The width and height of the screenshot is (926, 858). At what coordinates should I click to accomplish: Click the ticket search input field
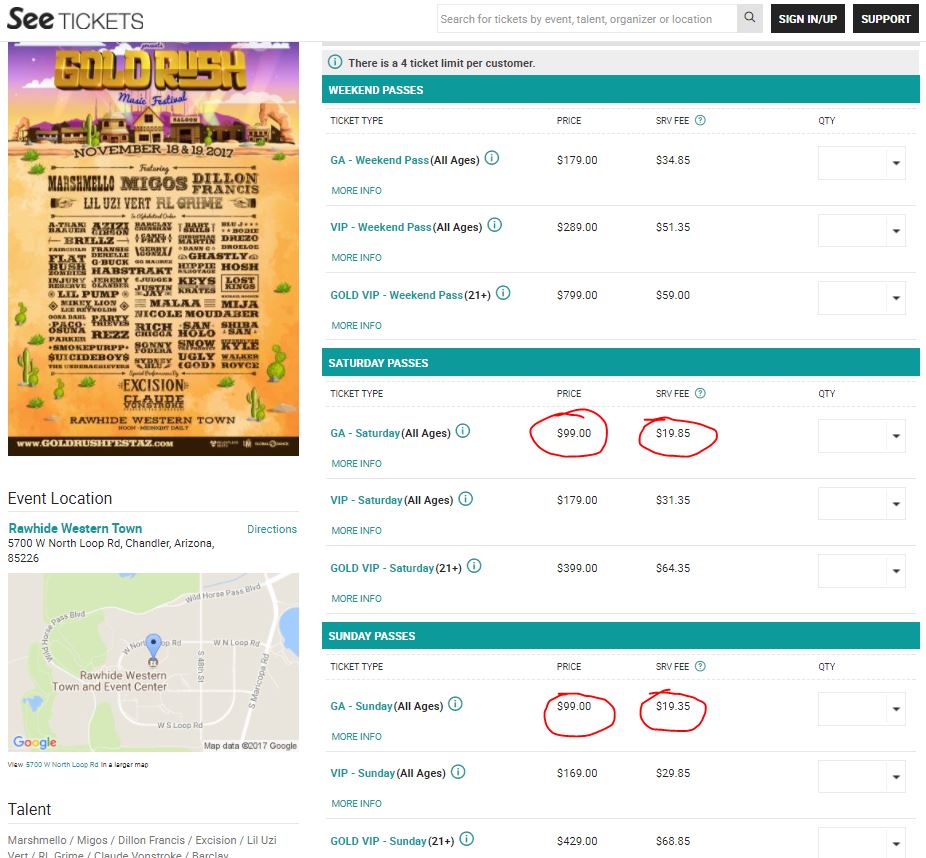[587, 19]
